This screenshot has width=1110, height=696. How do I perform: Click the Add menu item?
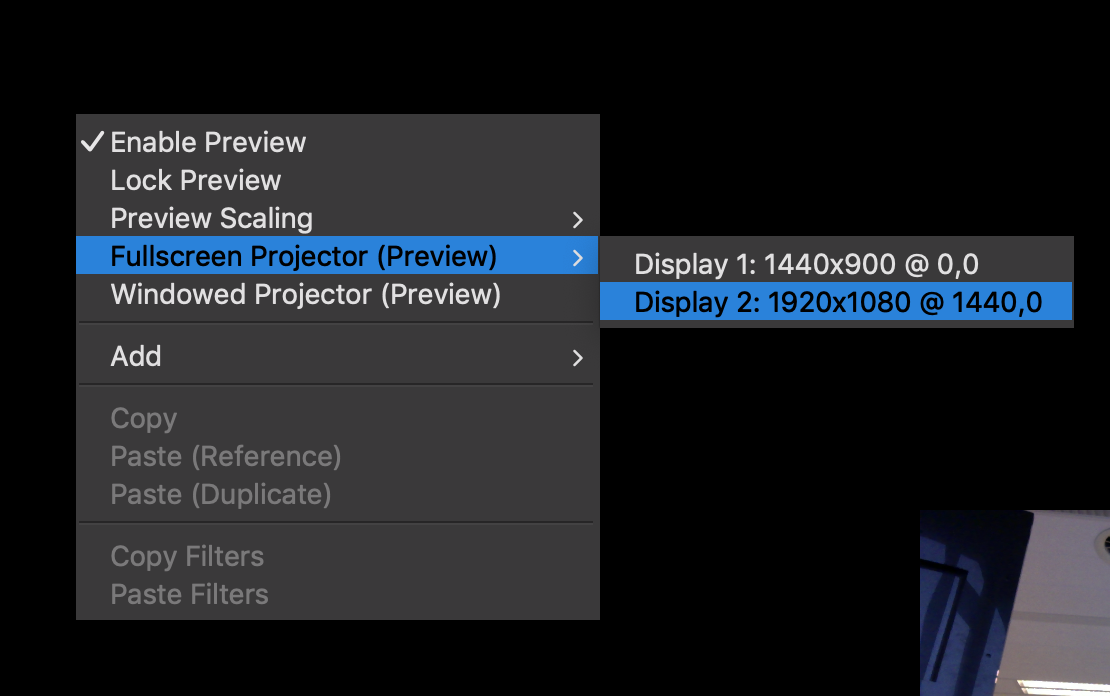point(136,355)
